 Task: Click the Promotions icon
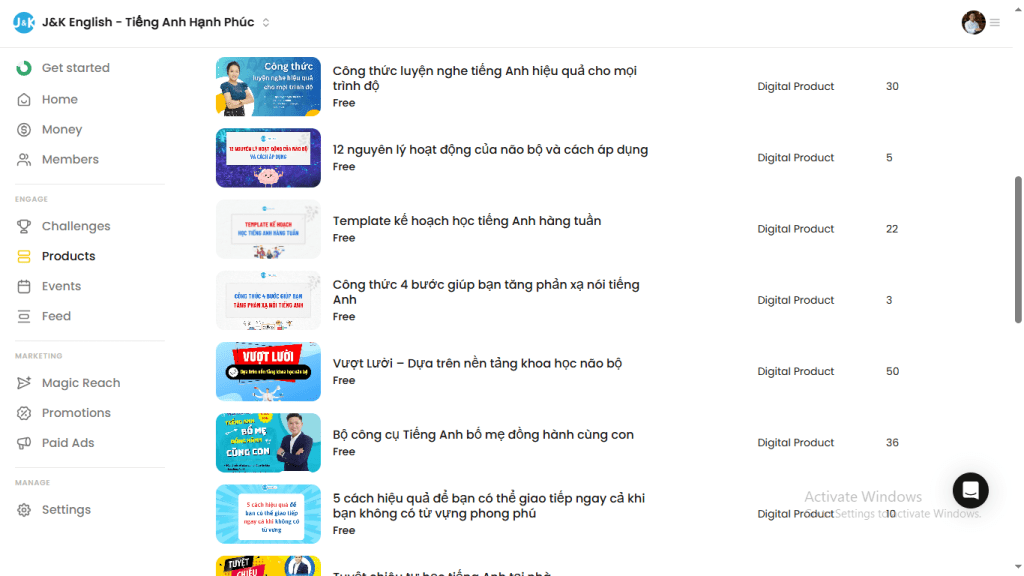23,412
